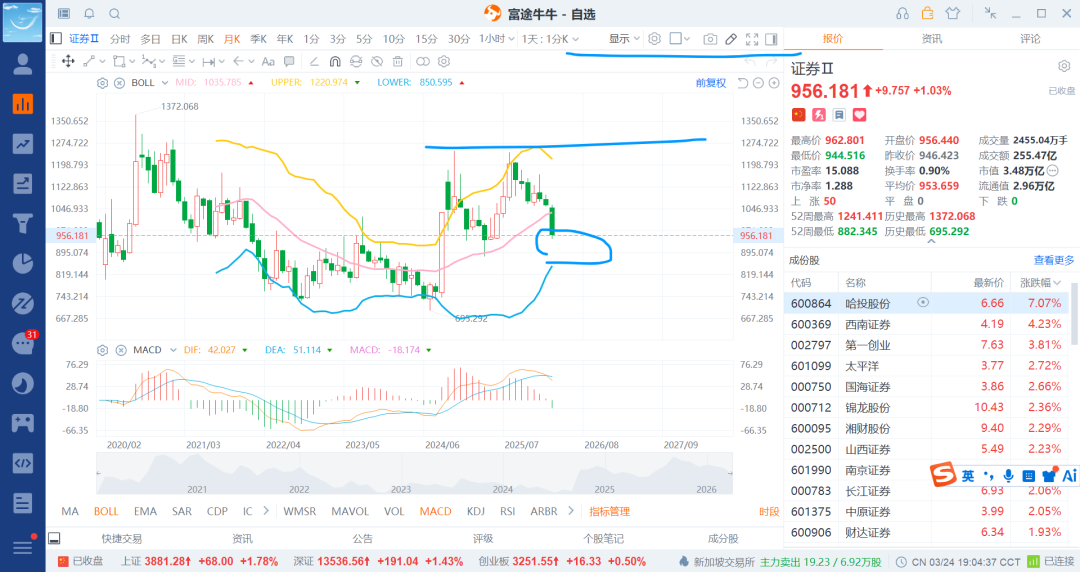Open the game controller icon in sidebar
1080x572 pixels.
coord(23,422)
